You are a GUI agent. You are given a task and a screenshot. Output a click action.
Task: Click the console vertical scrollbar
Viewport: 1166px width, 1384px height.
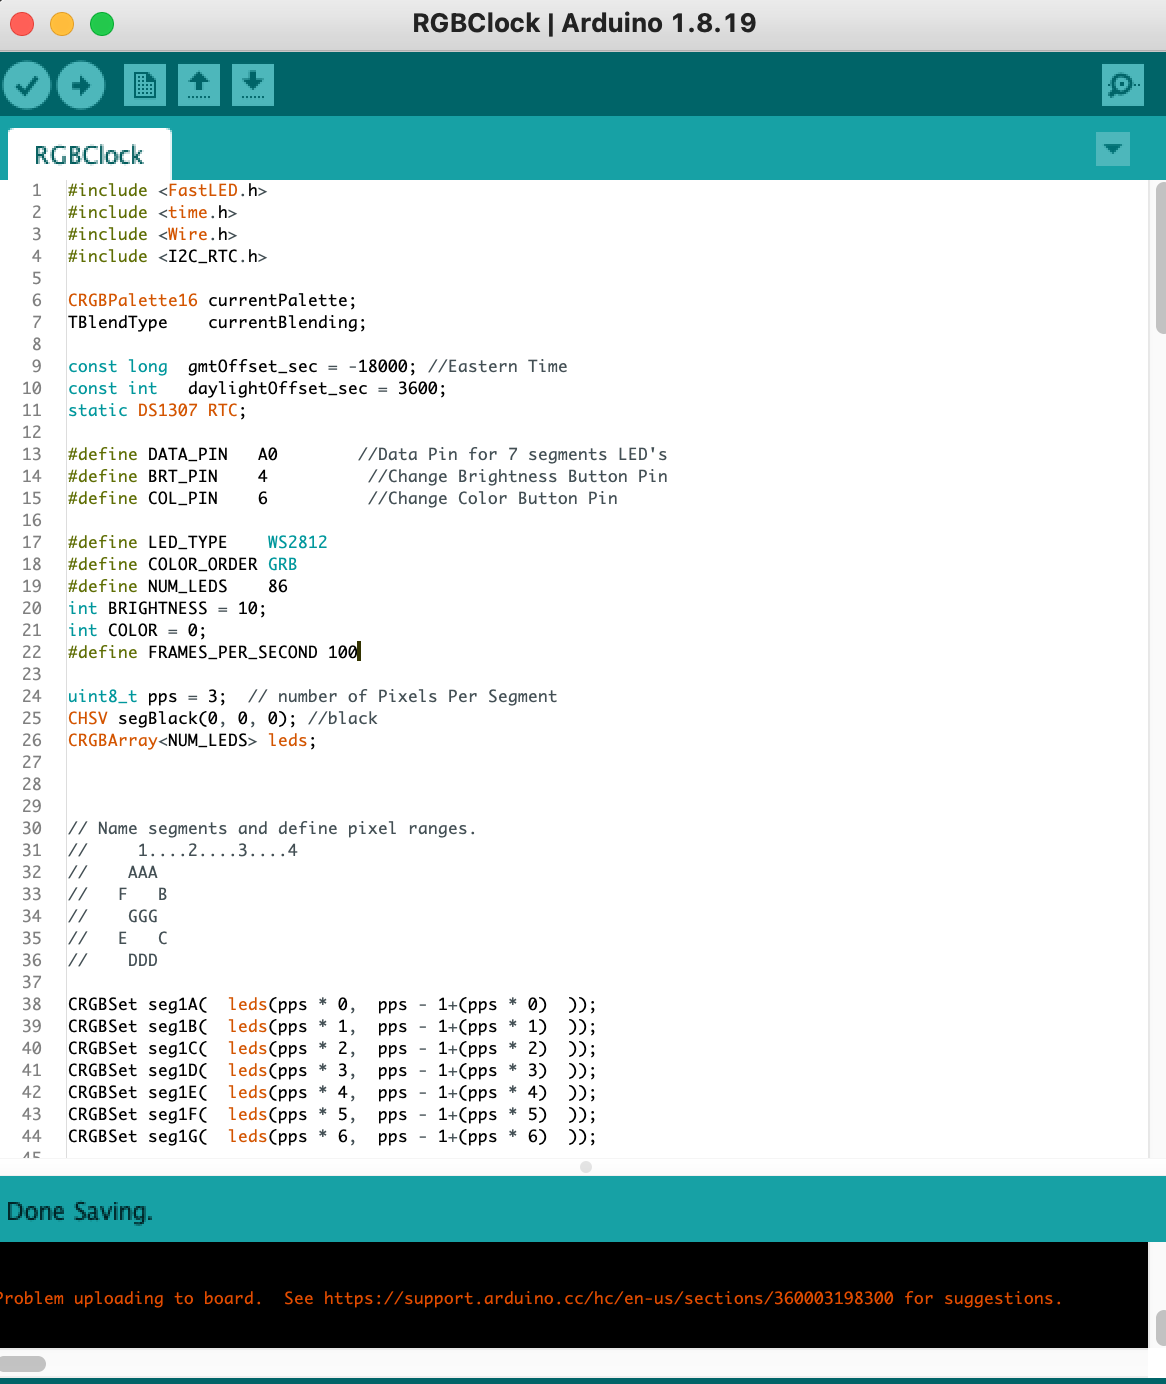coord(1160,1328)
